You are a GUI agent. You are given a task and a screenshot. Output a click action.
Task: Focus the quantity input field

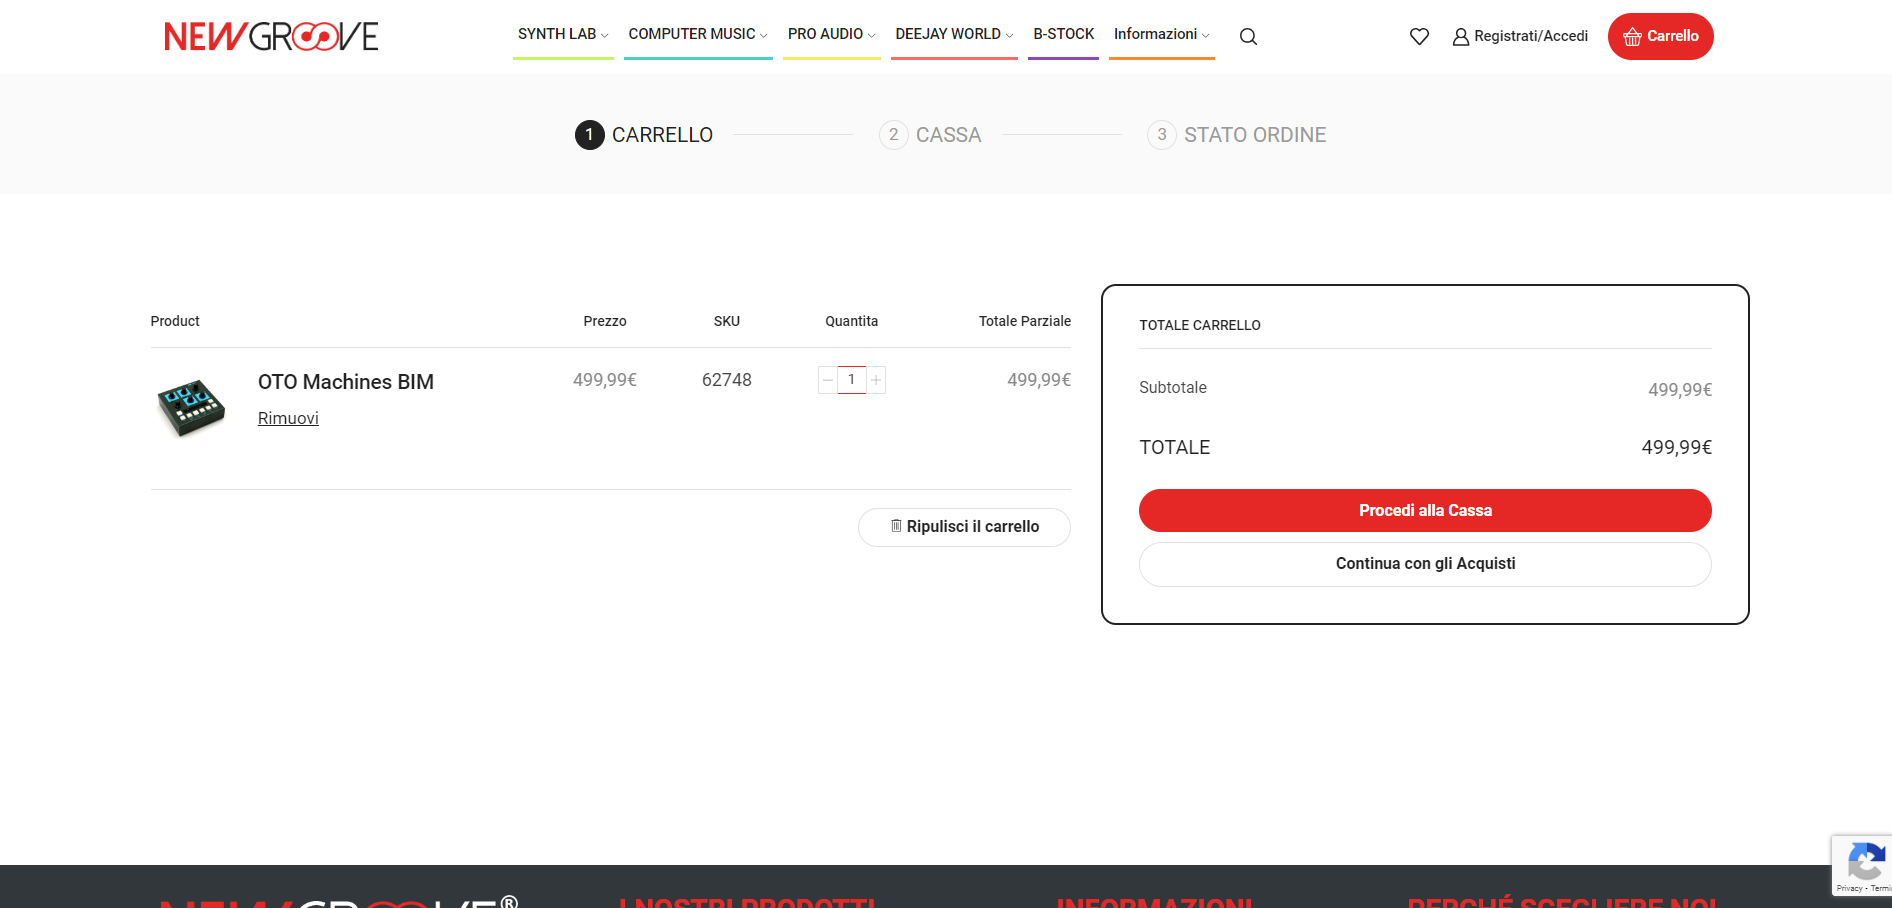coord(851,380)
